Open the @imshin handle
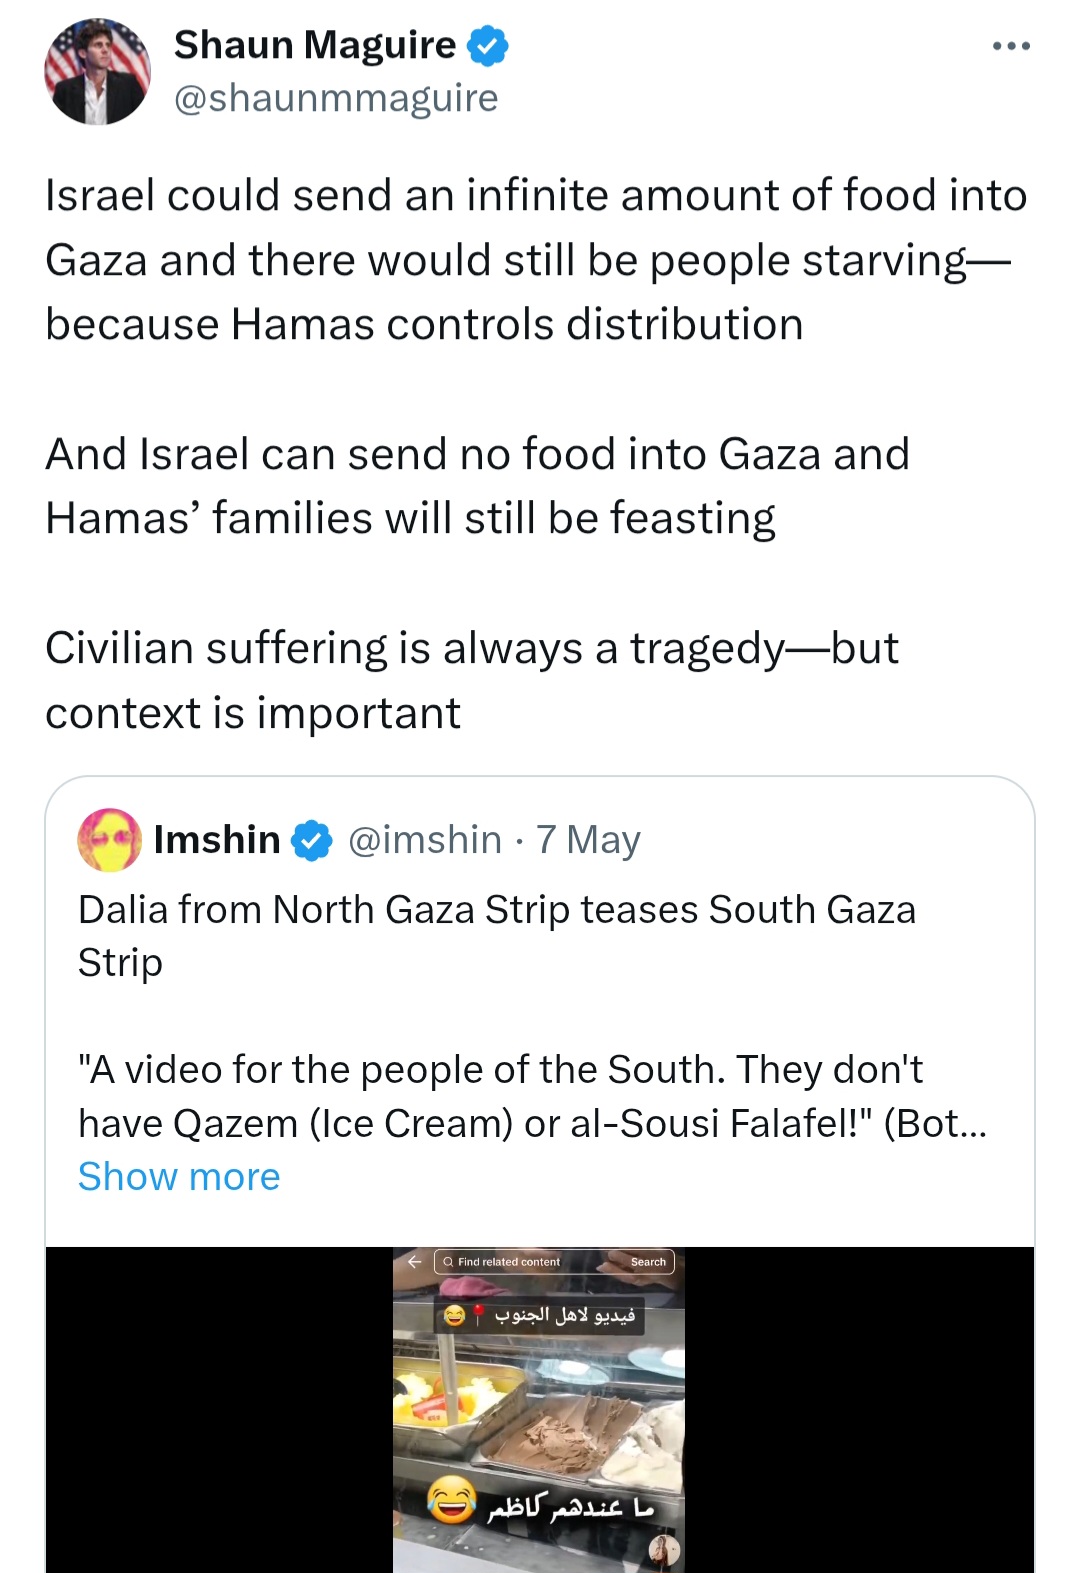1080x1573 pixels. (x=425, y=840)
